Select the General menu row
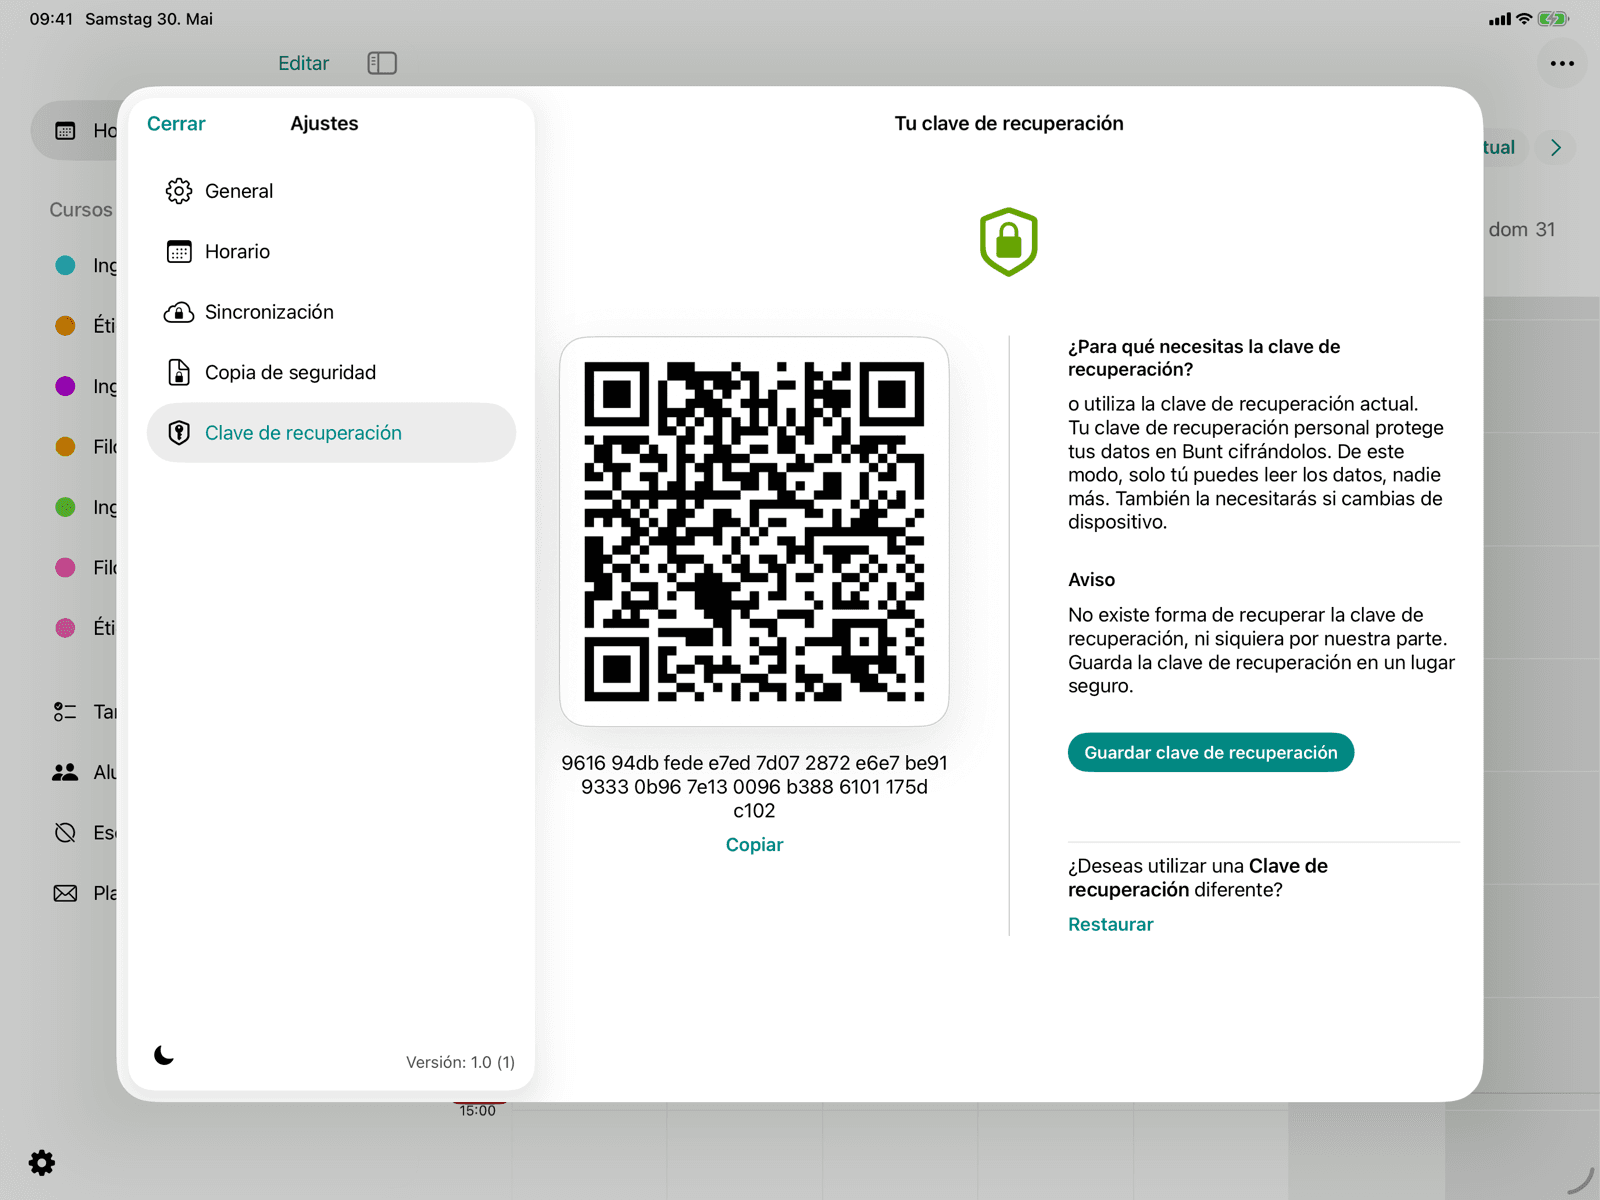The height and width of the screenshot is (1200, 1600). tap(331, 191)
